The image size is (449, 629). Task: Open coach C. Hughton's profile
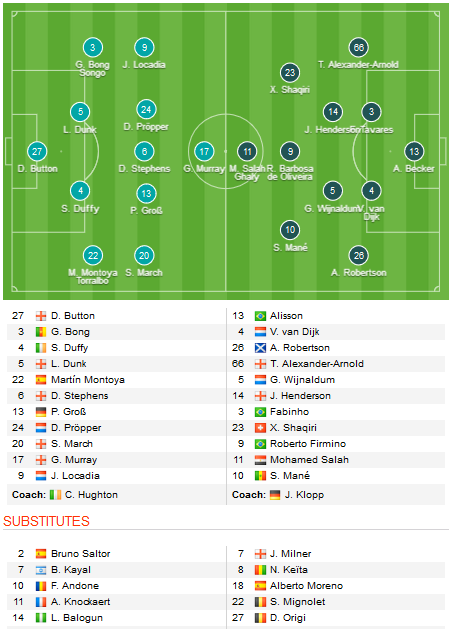pyautogui.click(x=91, y=495)
